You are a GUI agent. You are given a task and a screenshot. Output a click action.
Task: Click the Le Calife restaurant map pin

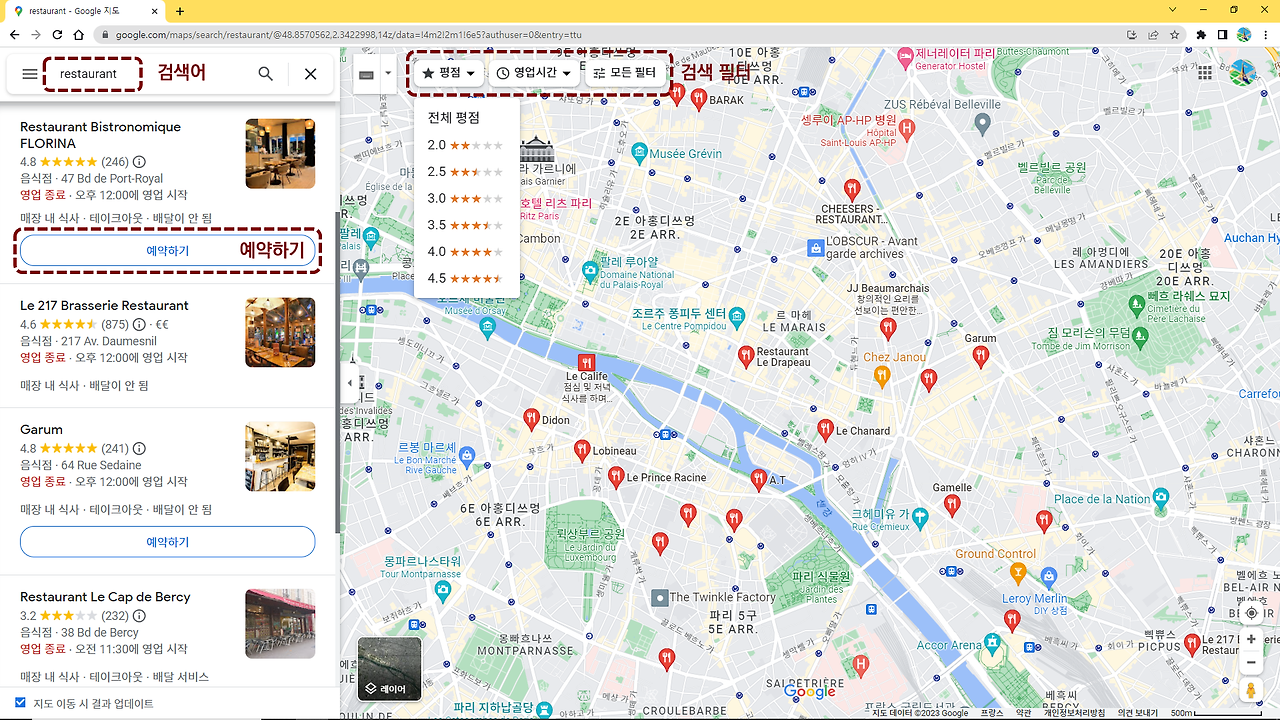coord(587,362)
